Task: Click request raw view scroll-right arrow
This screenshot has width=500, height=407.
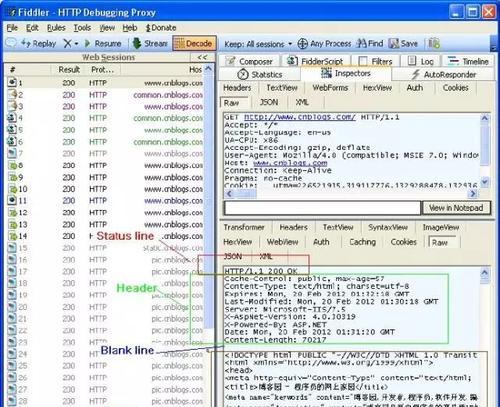Action: tap(473, 193)
